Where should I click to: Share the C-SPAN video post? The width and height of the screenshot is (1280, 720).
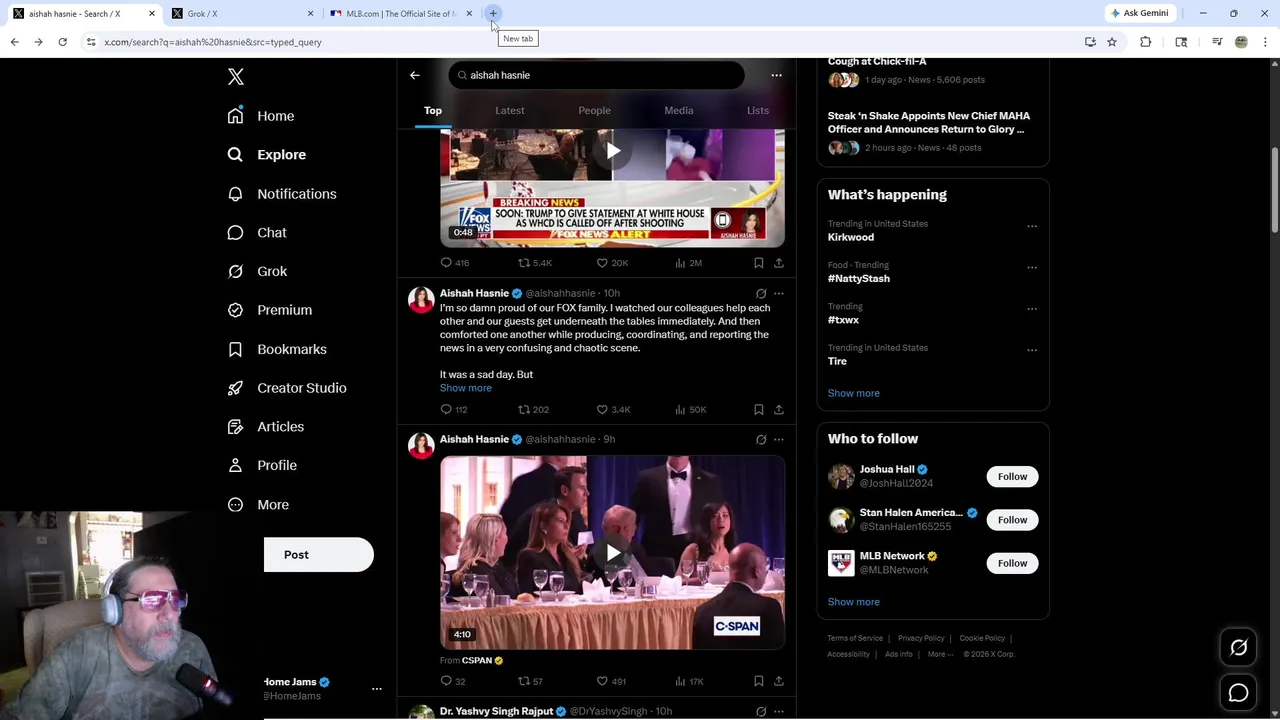pos(779,682)
